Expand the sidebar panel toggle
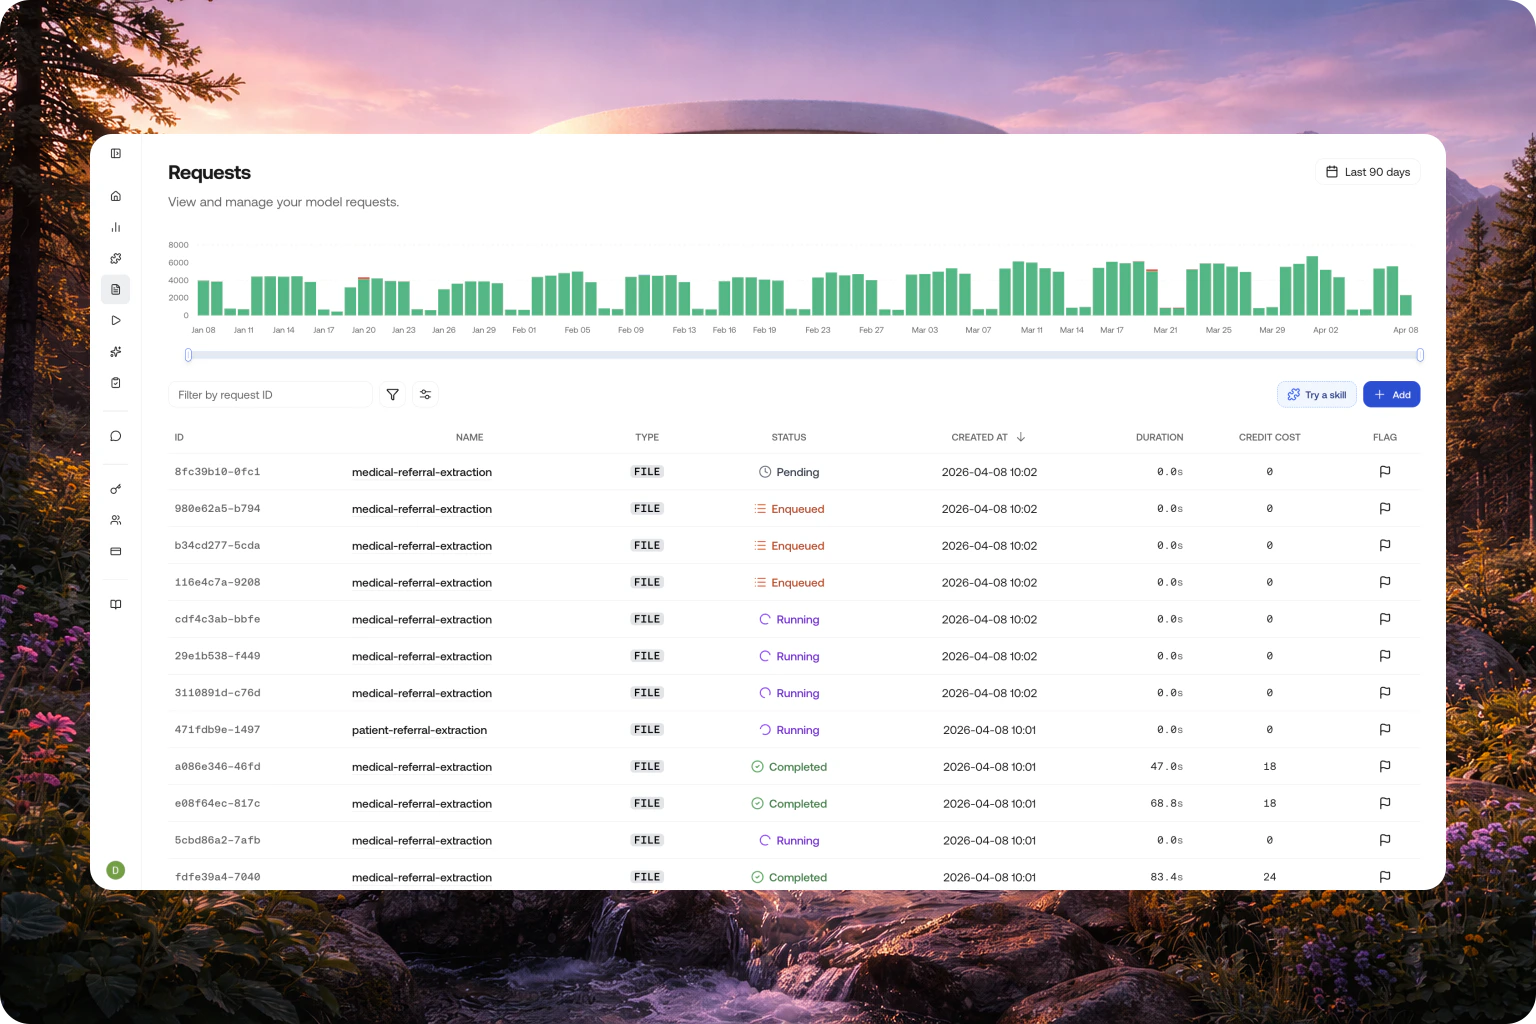Screen dimensions: 1536x1024 (116, 154)
